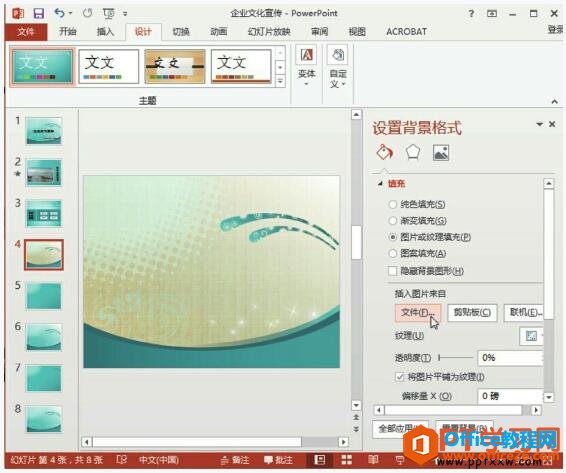Screen dimensions: 566x473
Task: Open the 动画 animations tab
Action: click(219, 32)
